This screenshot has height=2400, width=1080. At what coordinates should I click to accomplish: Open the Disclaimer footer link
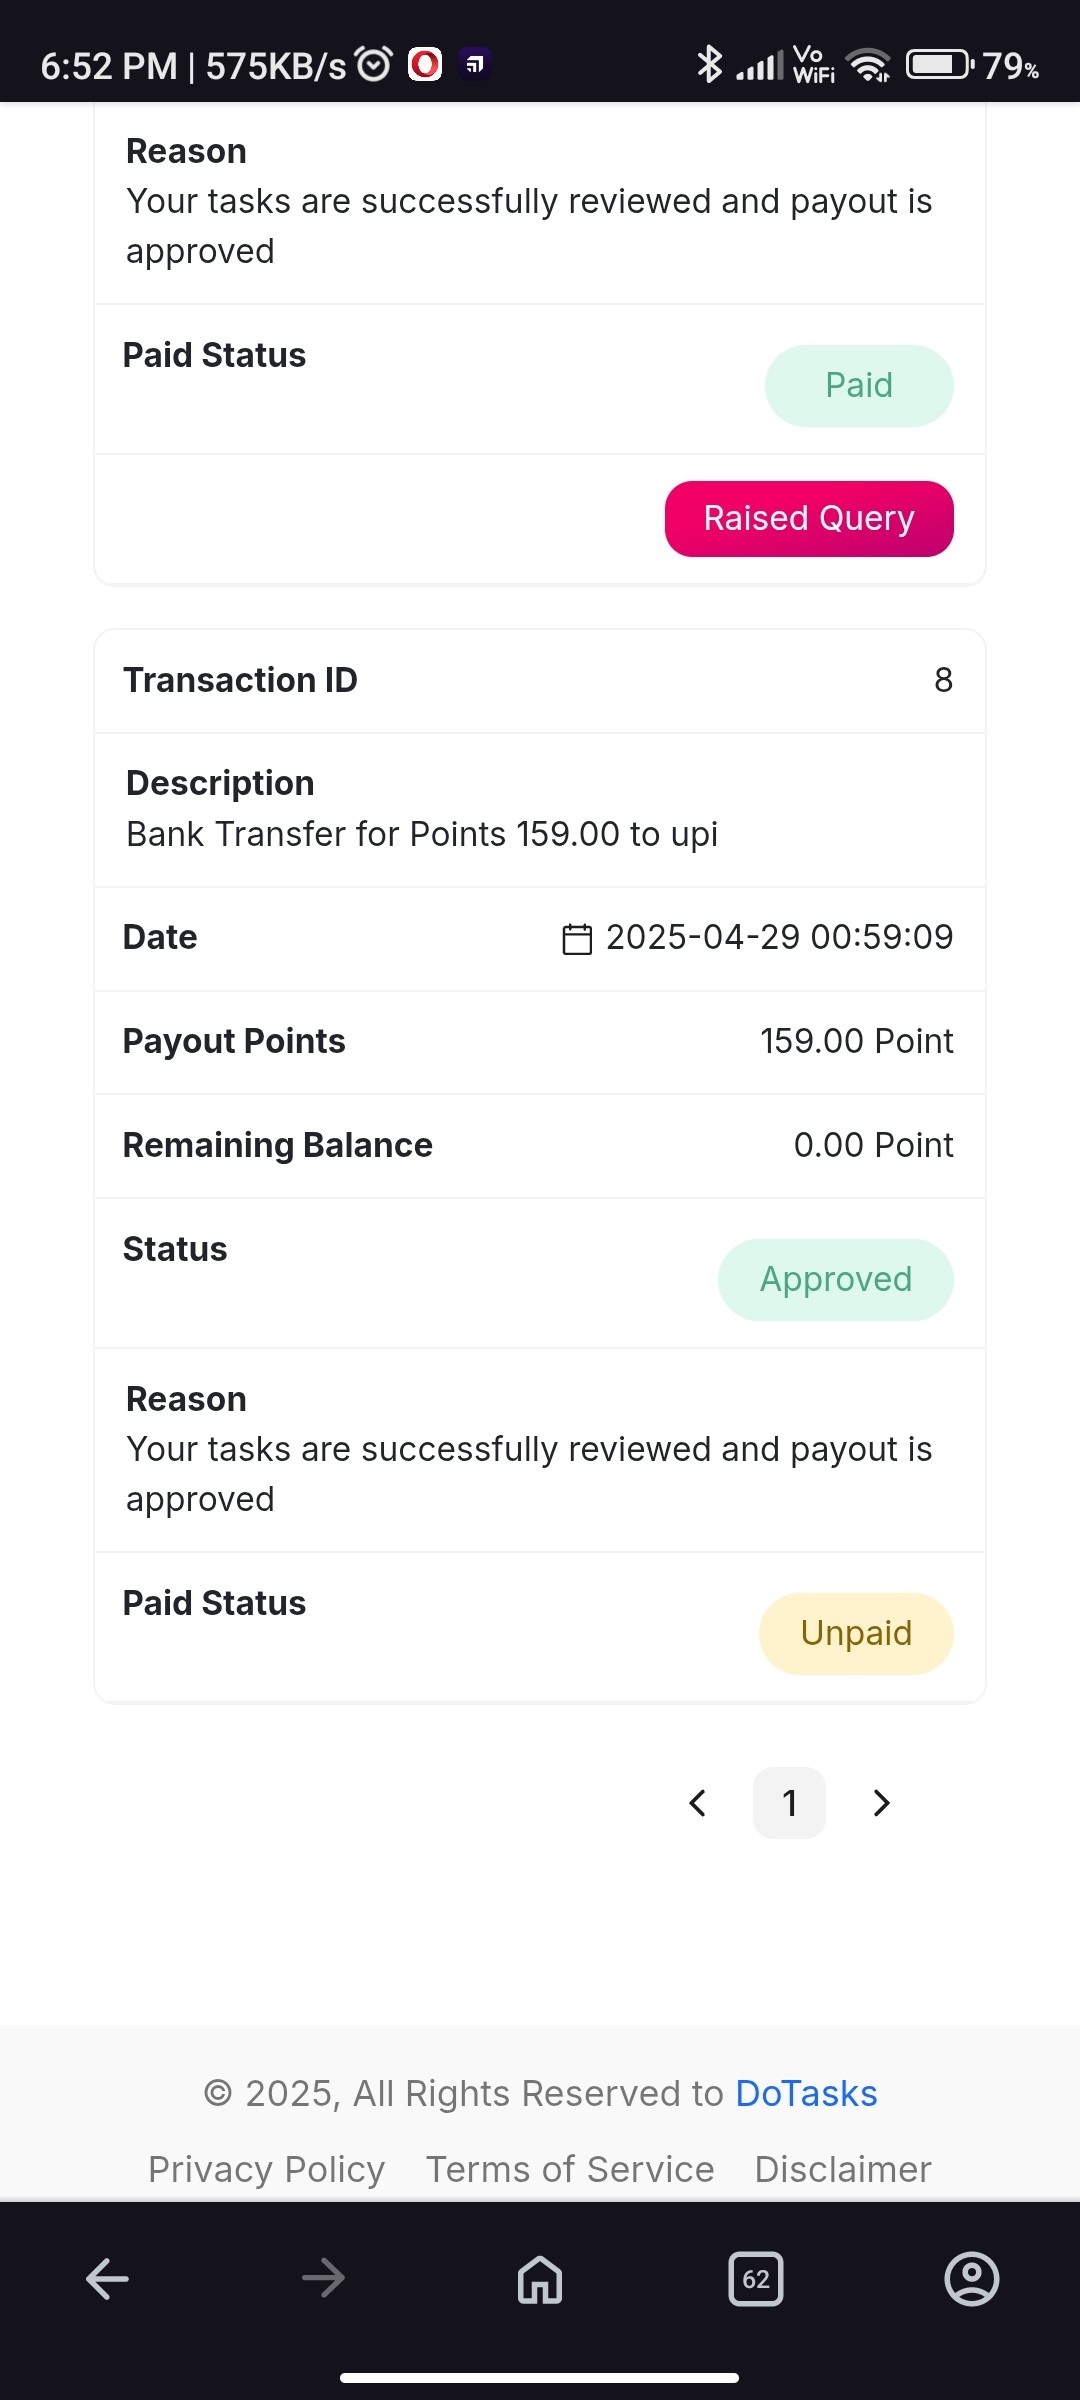843,2169
